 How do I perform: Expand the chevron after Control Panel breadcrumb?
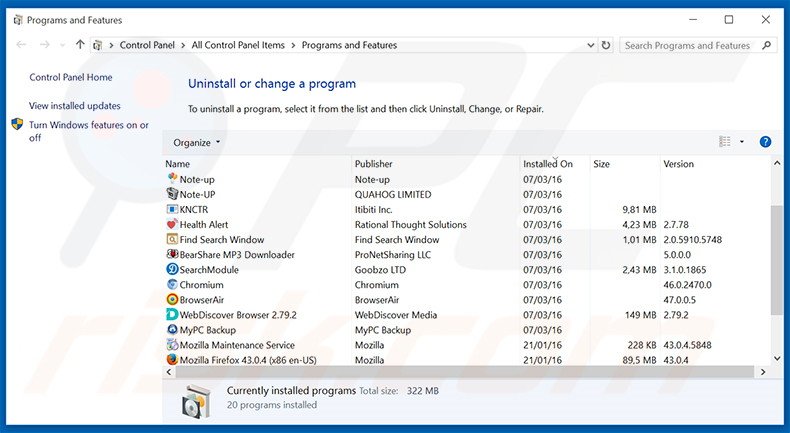coord(183,45)
